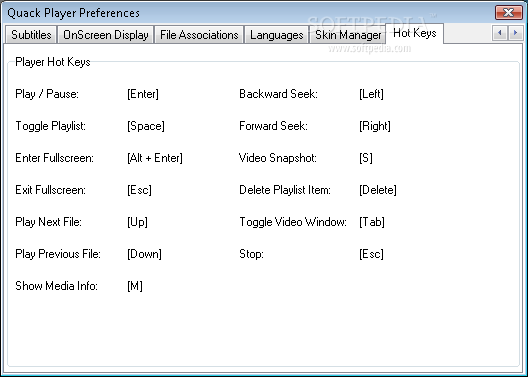Click the 'Play / Pause:' label
The height and width of the screenshot is (377, 528).
[47, 94]
